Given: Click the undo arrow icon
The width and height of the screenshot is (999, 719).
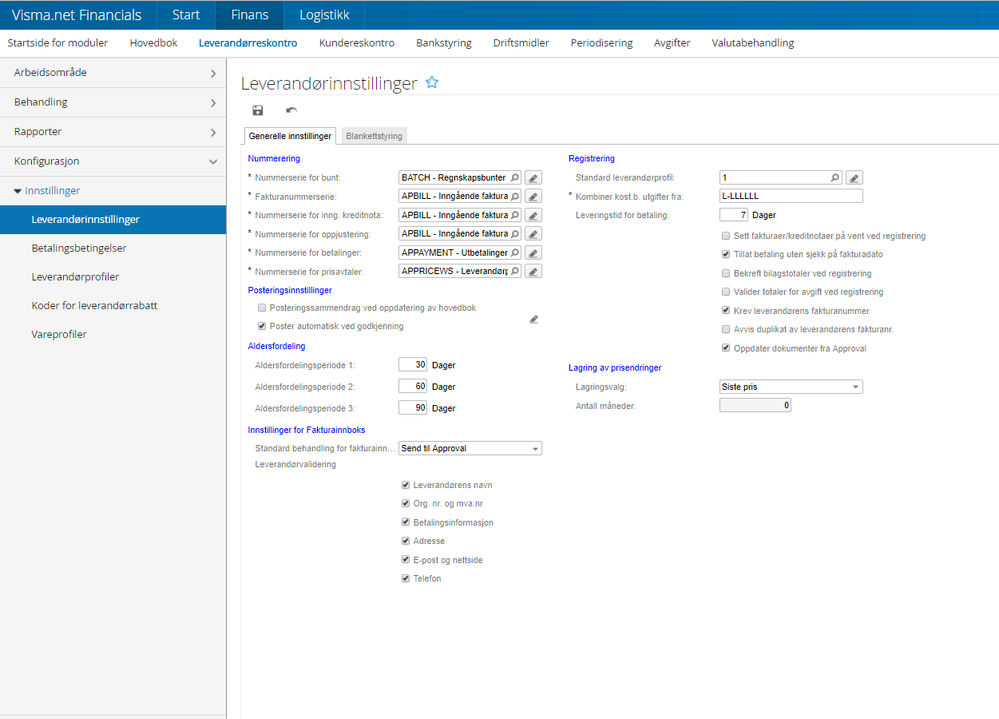Looking at the screenshot, I should (291, 110).
